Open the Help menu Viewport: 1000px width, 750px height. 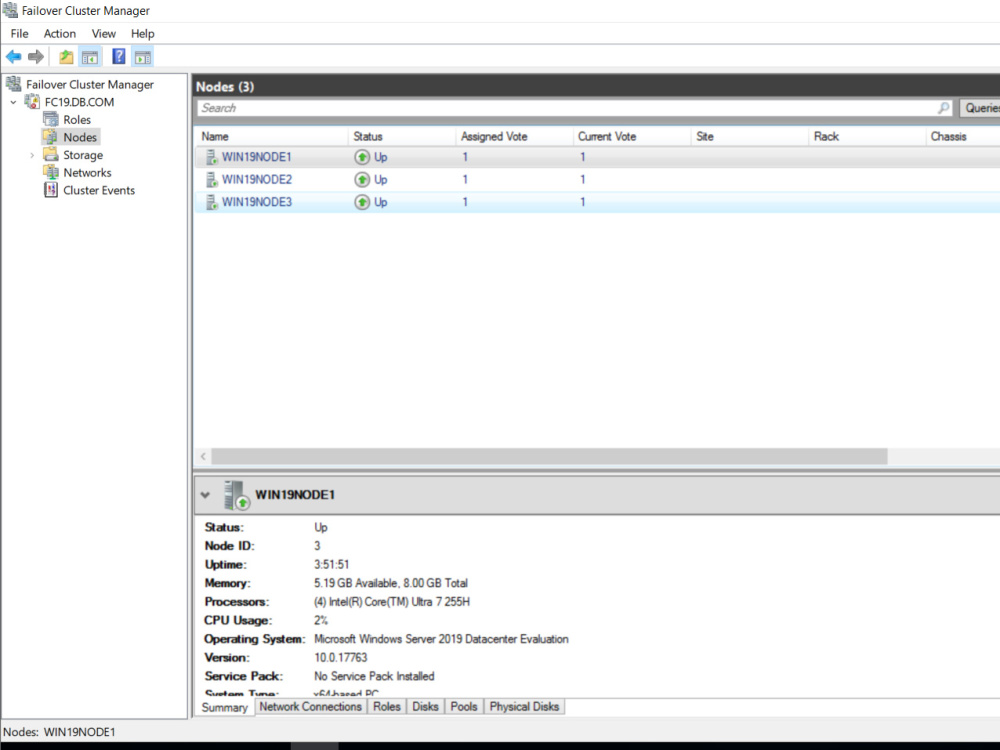142,34
